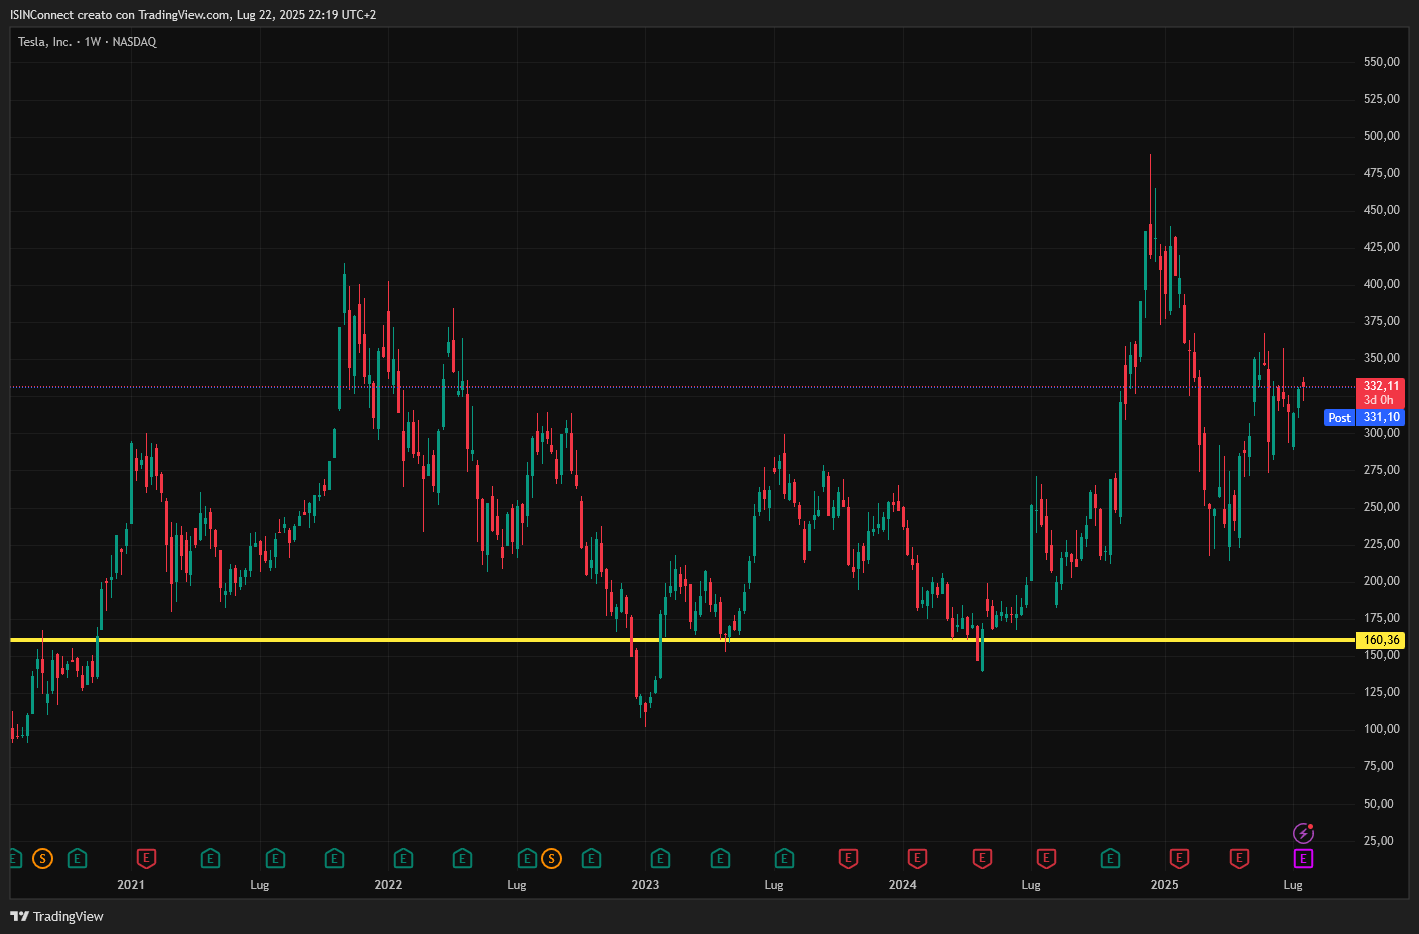Click the orange S split marker near Lug 2022
The image size is (1419, 934).
pos(551,858)
